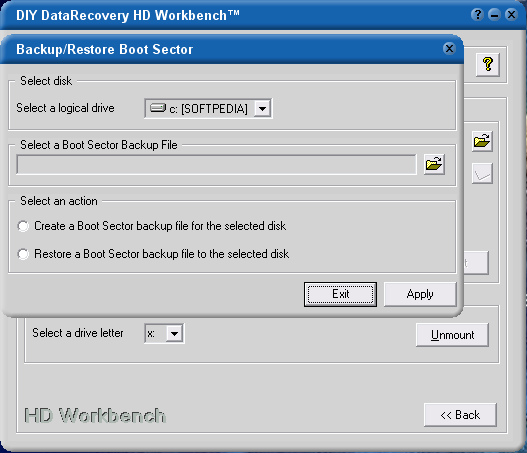This screenshot has width=527, height=453.
Task: Click the disabled checkmark button in main window
Action: pyautogui.click(x=482, y=173)
